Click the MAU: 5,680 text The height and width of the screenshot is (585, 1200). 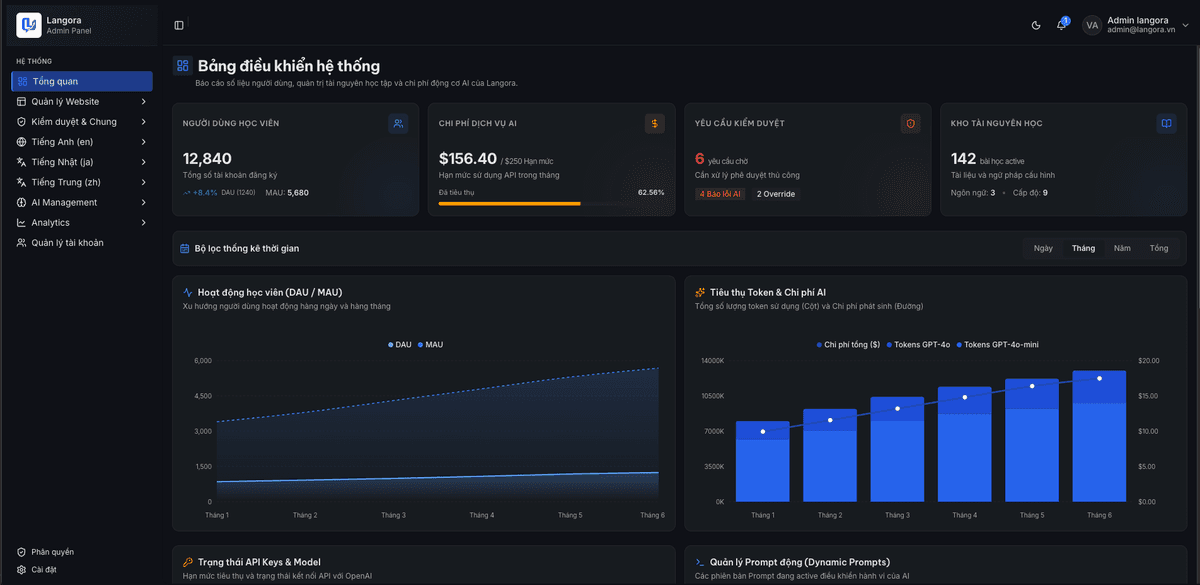pos(287,192)
